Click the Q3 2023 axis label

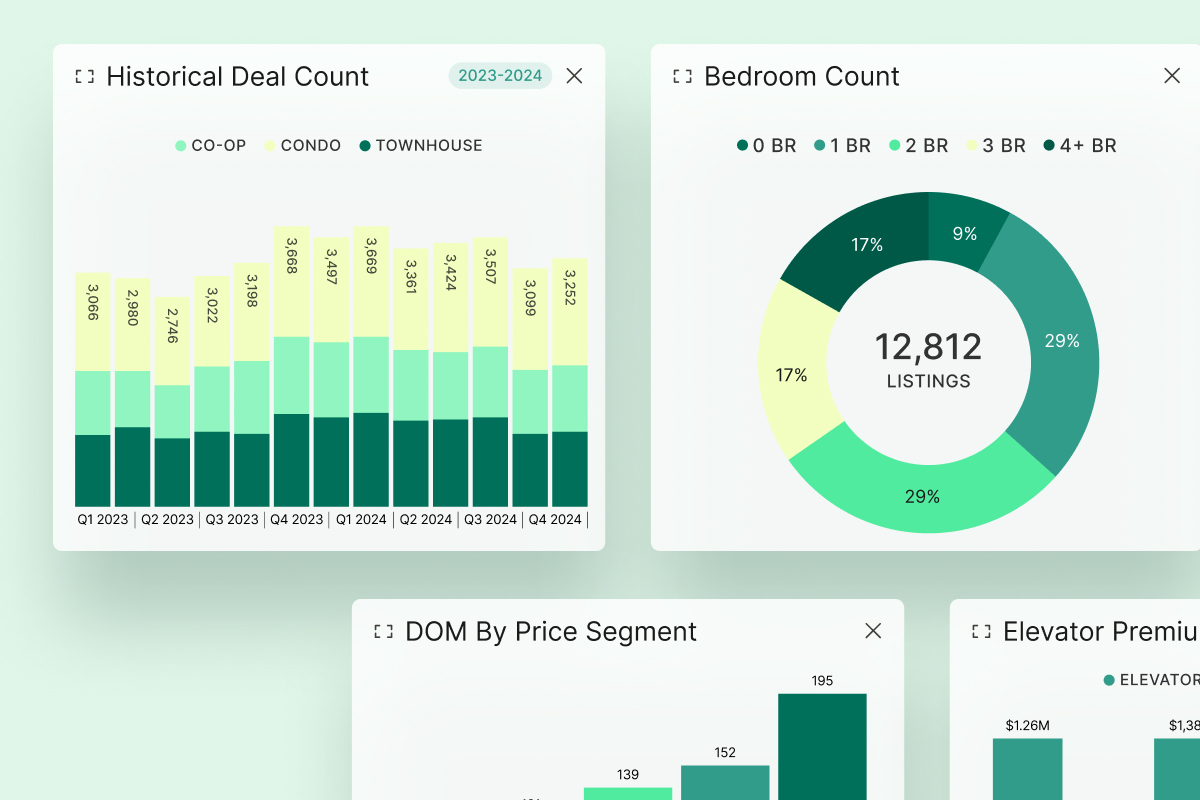(x=232, y=520)
